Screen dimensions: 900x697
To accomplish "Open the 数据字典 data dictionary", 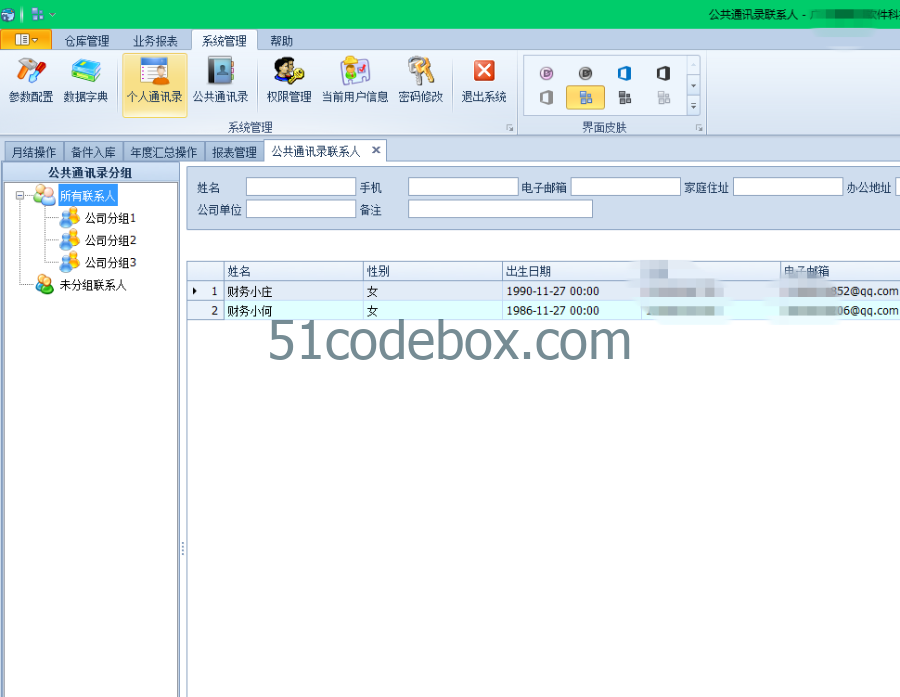I will click(86, 81).
